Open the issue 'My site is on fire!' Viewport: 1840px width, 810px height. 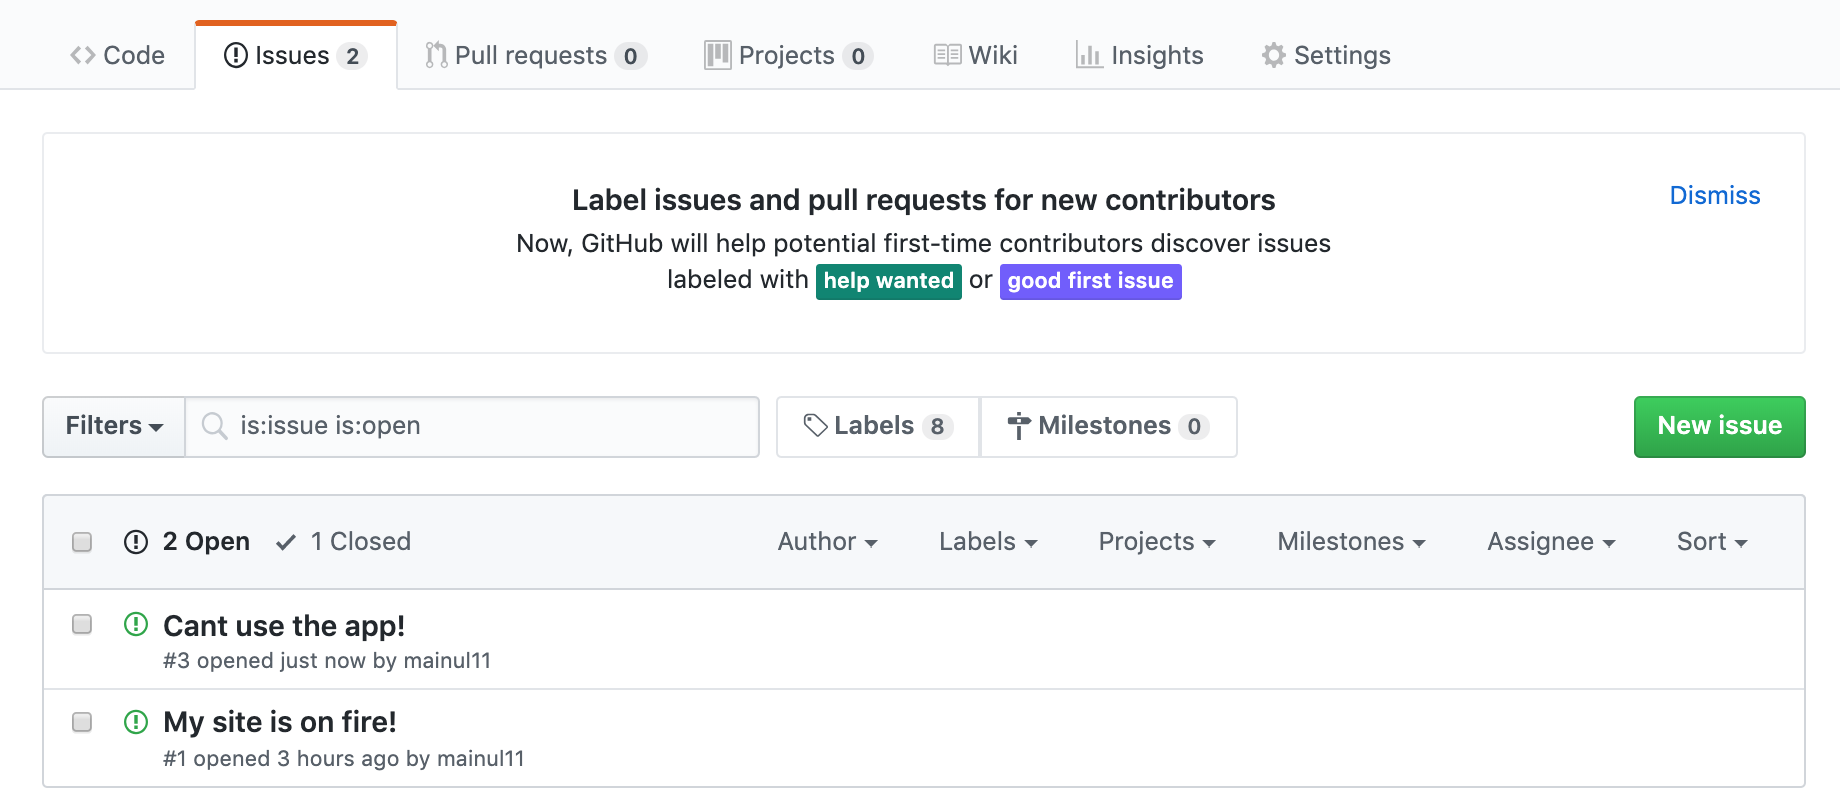[280, 722]
